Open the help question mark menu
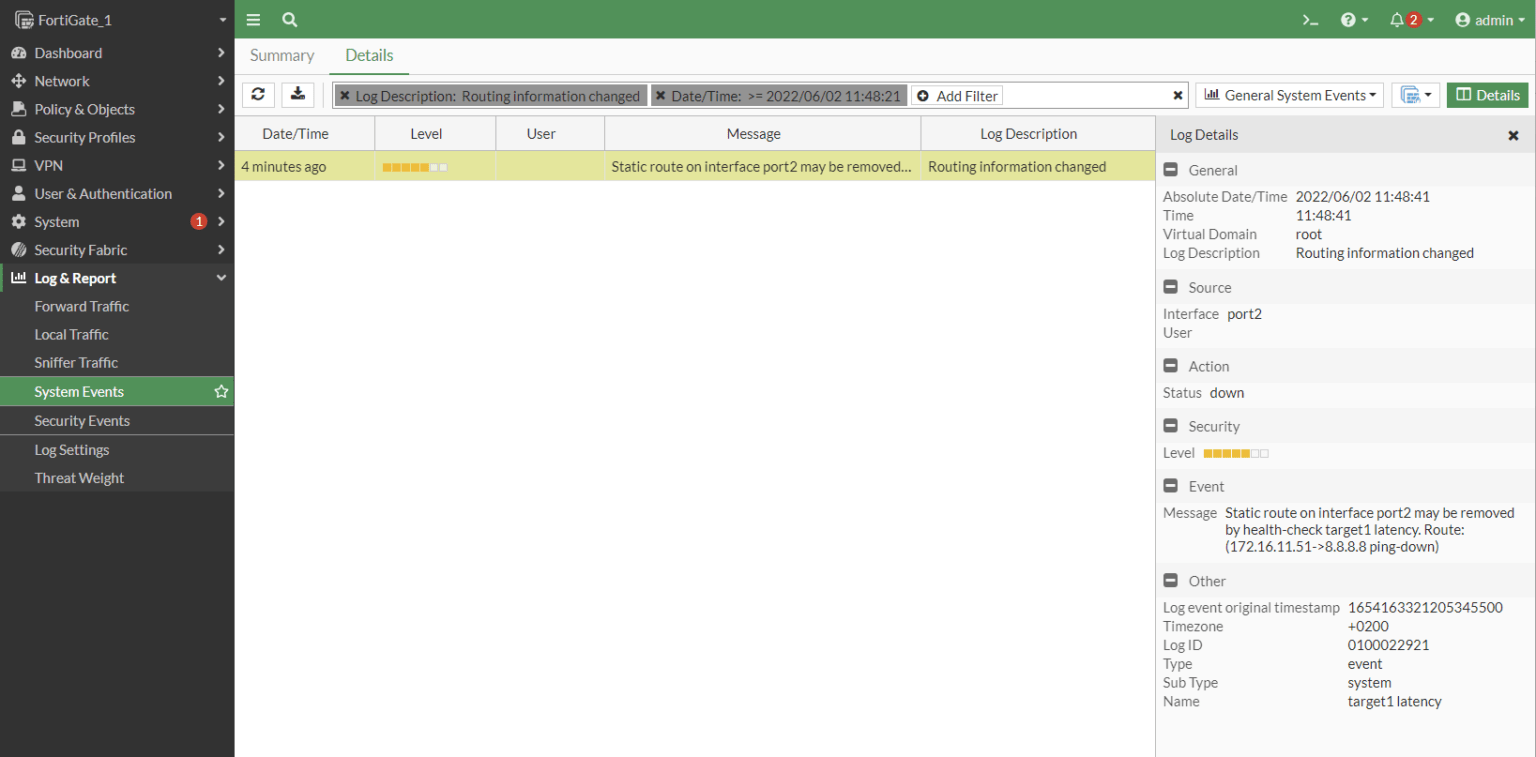1536x757 pixels. point(1348,20)
